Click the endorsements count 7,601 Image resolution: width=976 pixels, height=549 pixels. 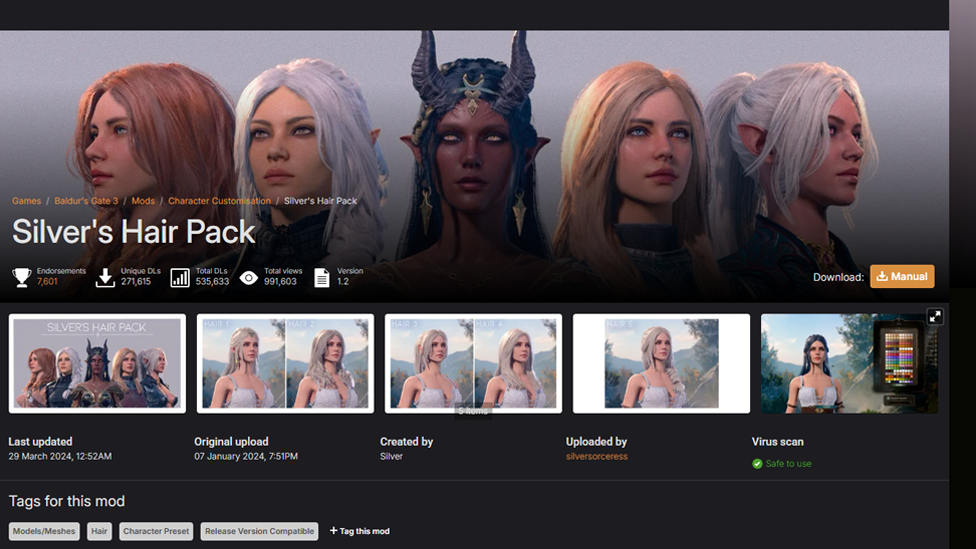pyautogui.click(x=47, y=281)
